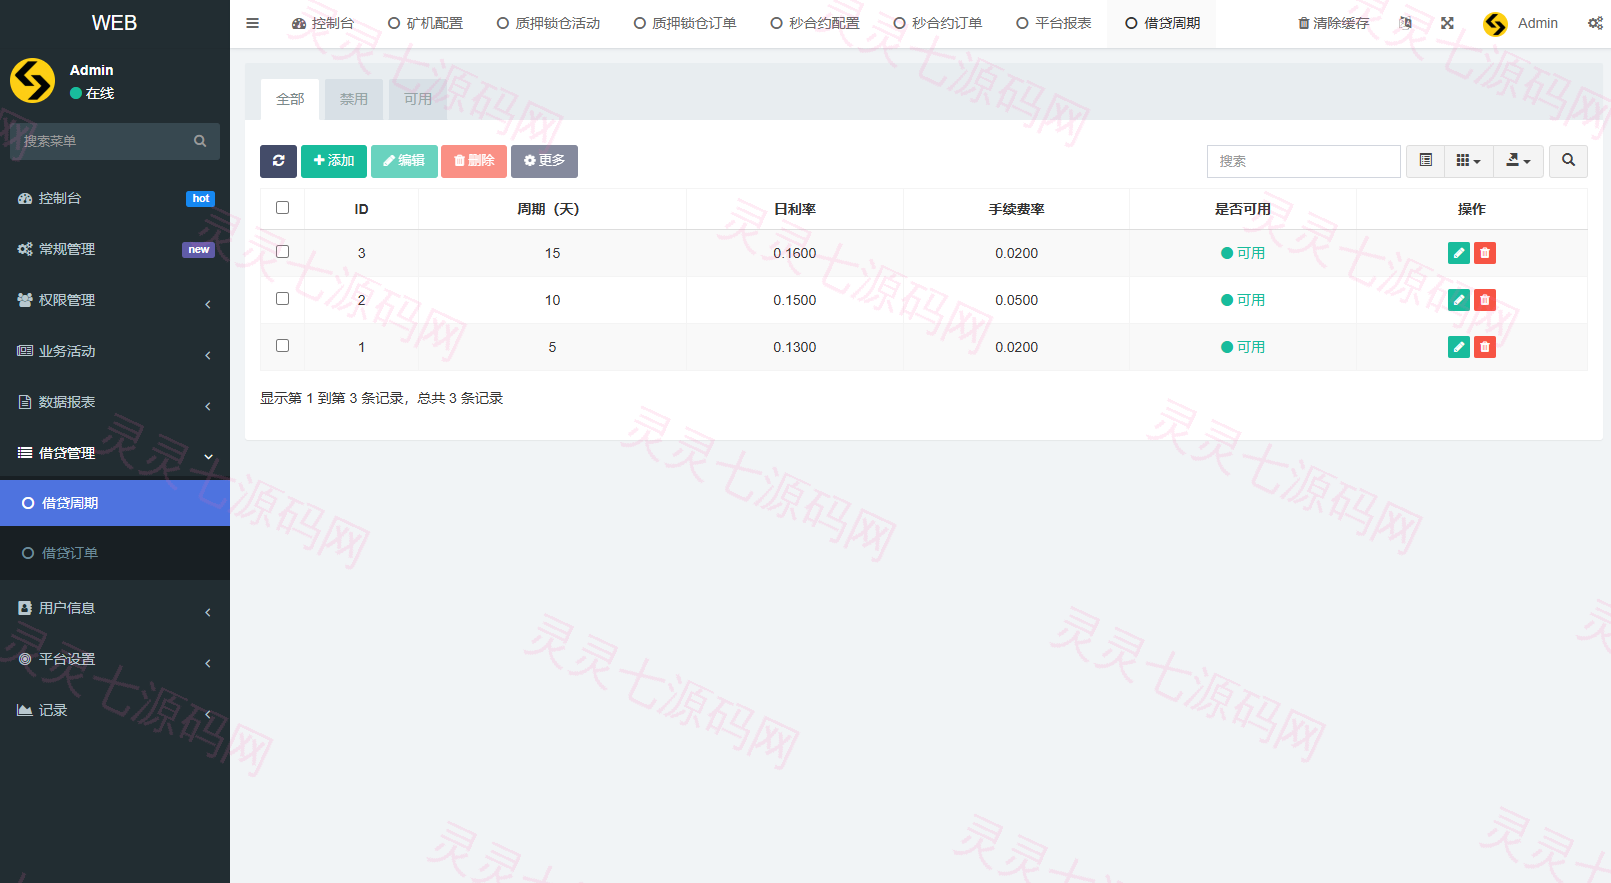Toggle 可用 status for row ID 1
The width and height of the screenshot is (1611, 883).
[1243, 347]
